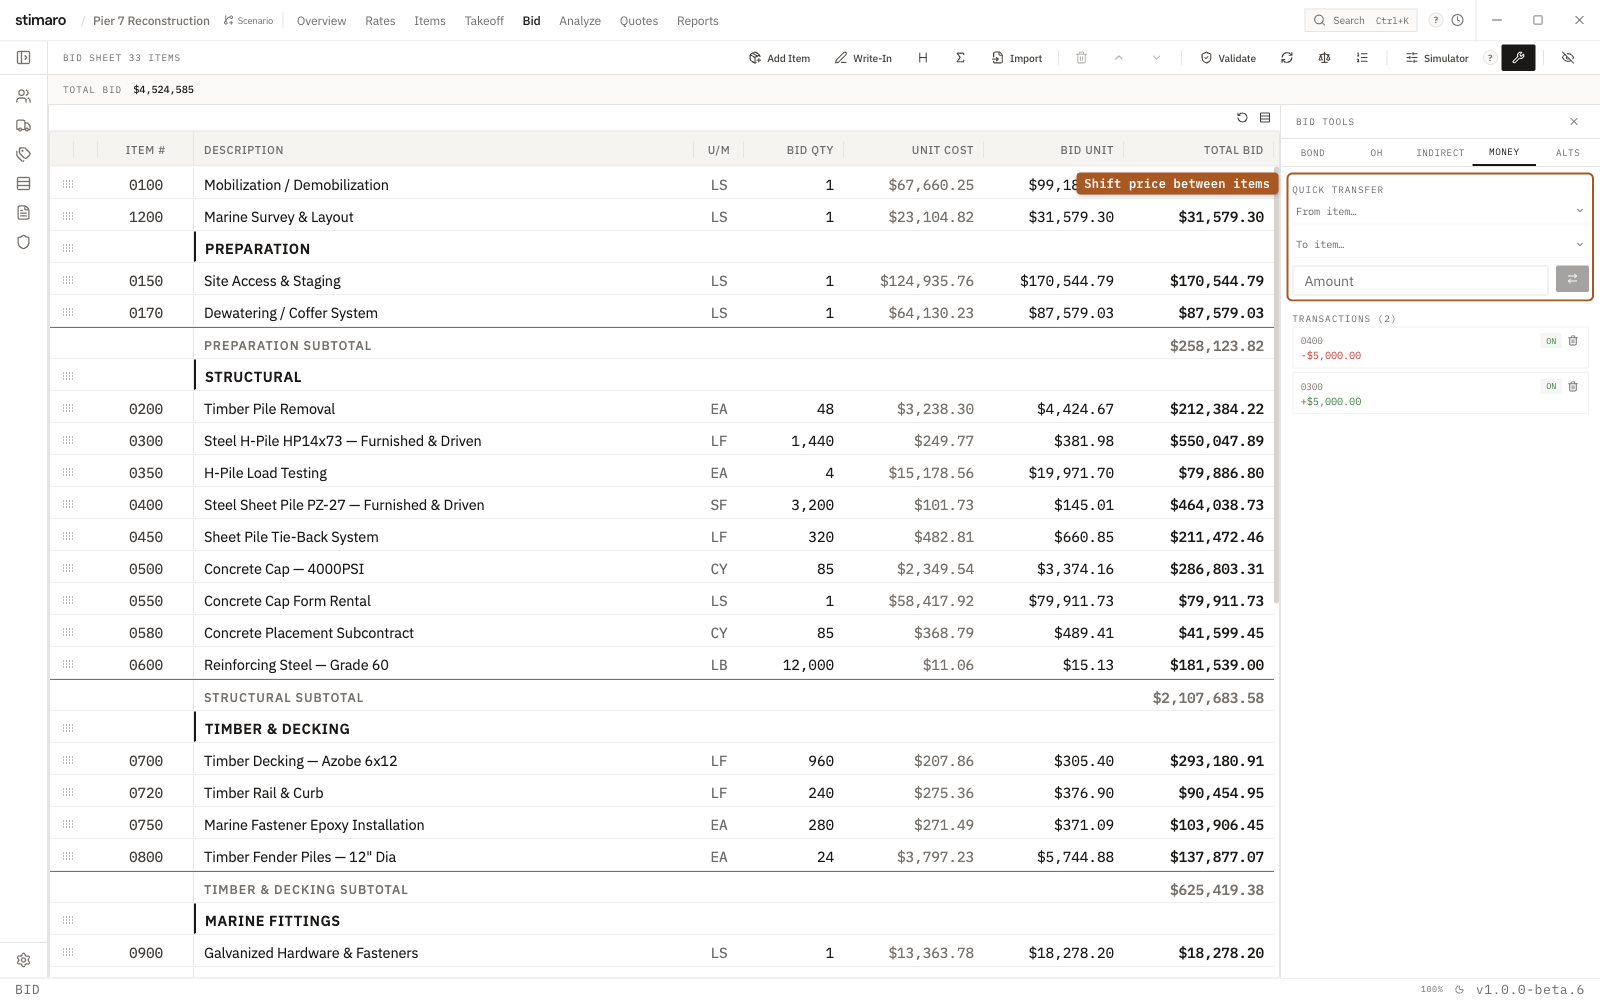Open the Items tab
The width and height of the screenshot is (1600, 1000).
click(x=430, y=21)
